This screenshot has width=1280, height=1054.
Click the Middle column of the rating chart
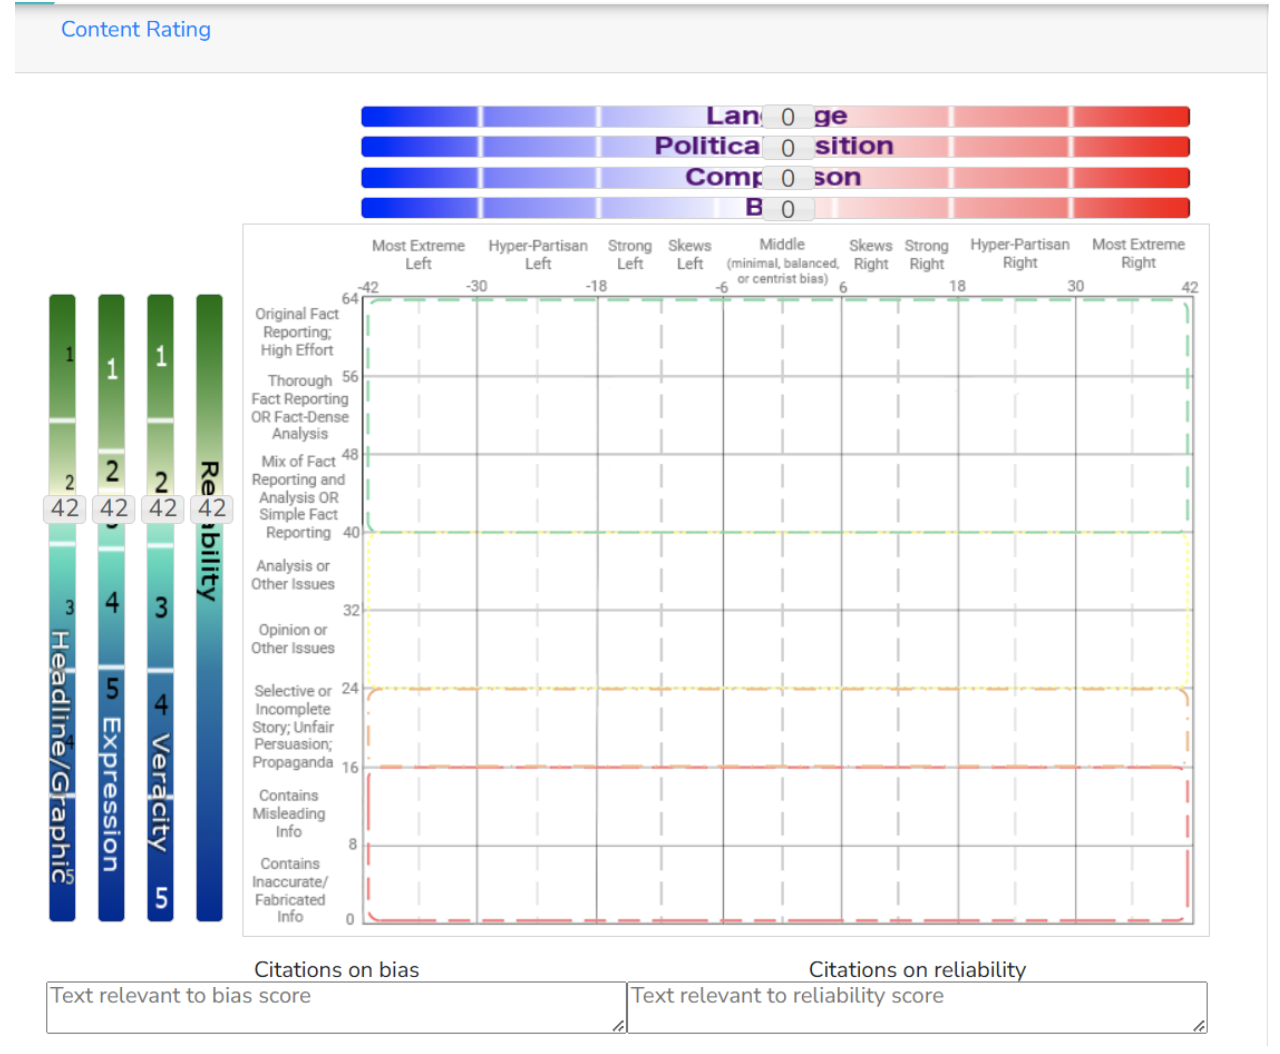pos(782,600)
